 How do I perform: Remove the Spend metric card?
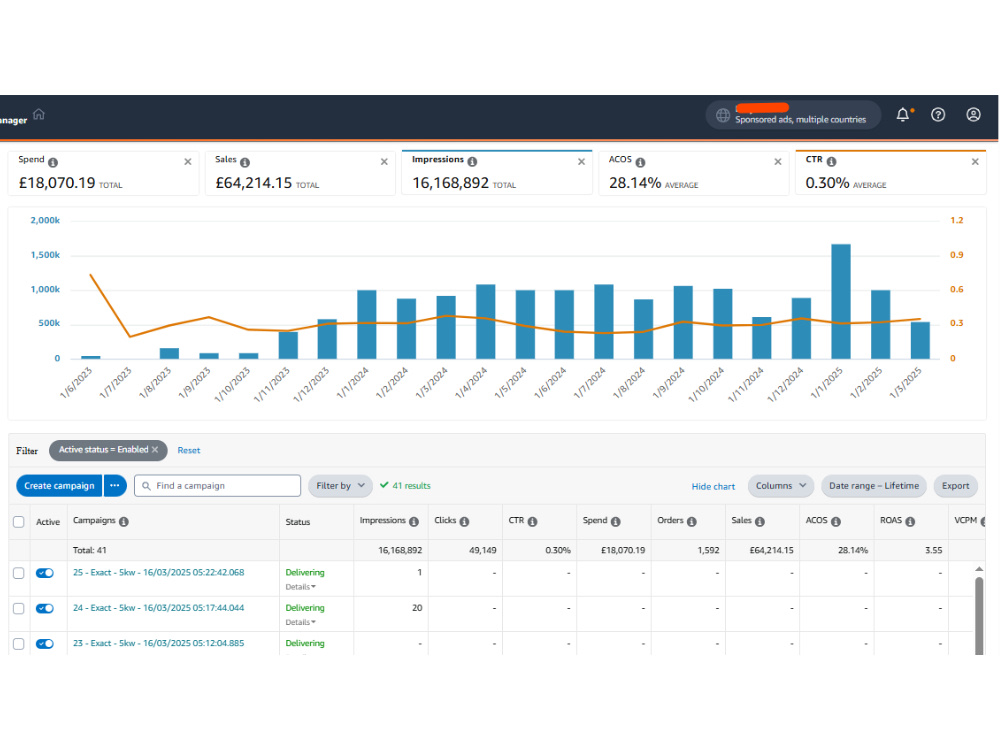pos(188,162)
